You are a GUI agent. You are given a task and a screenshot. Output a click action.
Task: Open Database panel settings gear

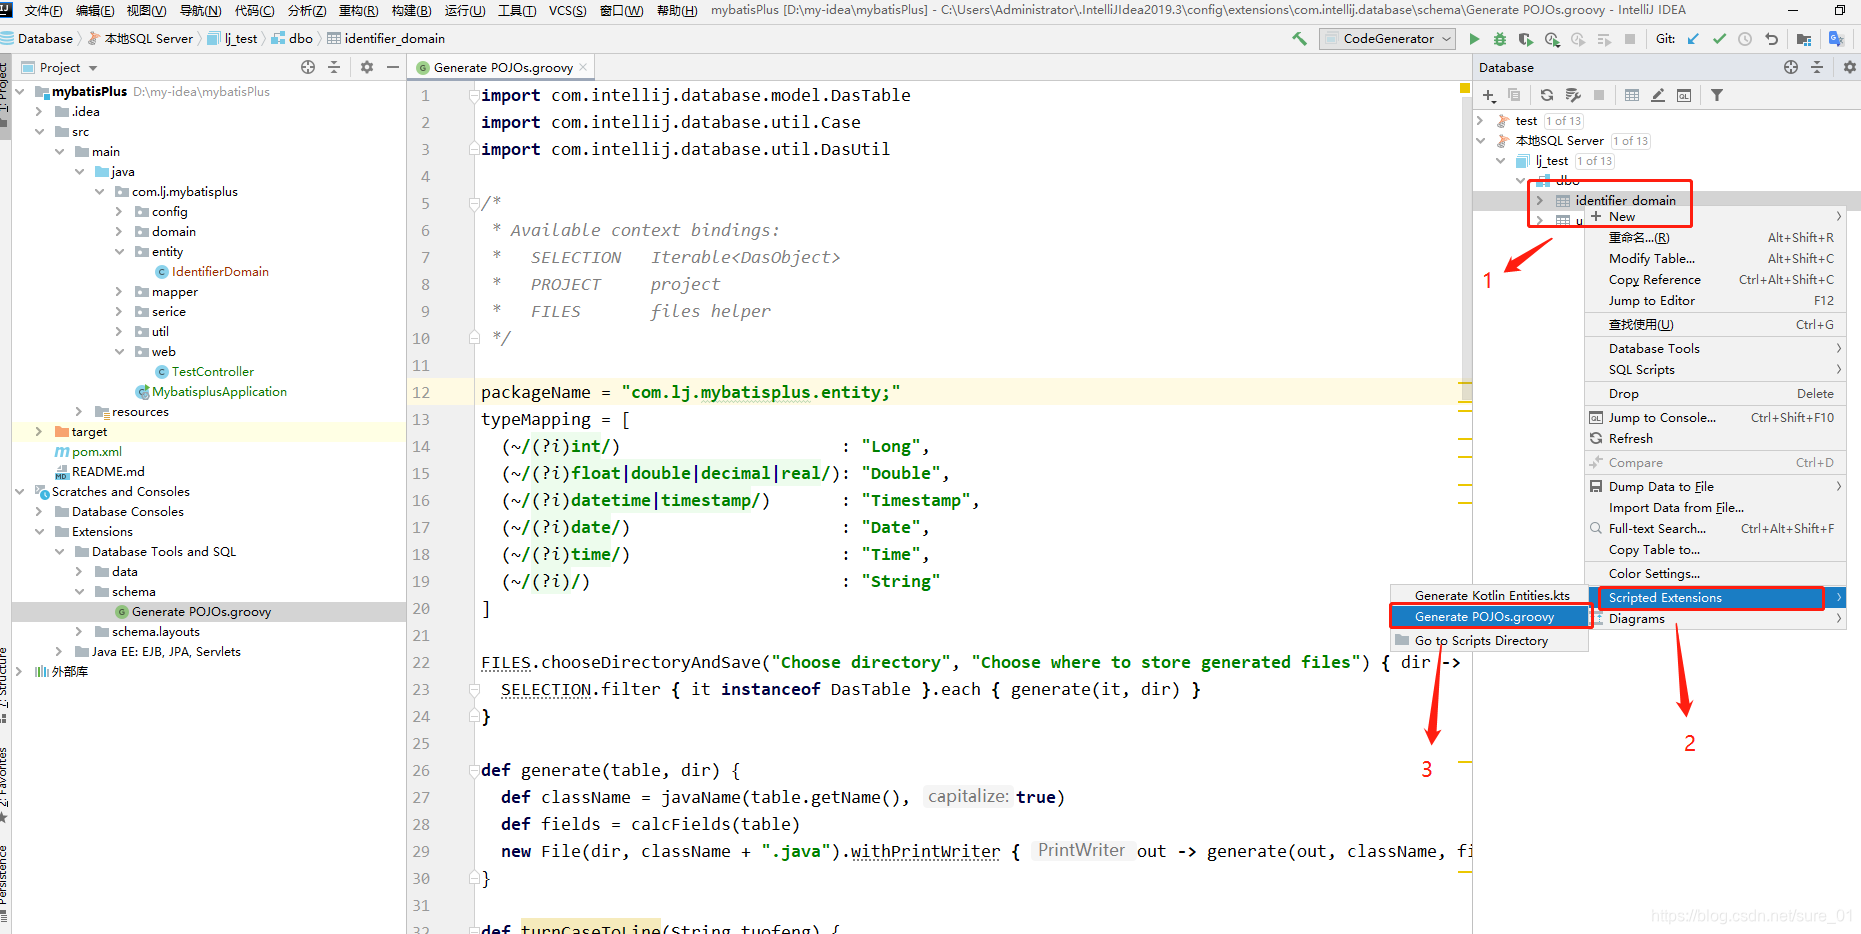coord(1850,67)
